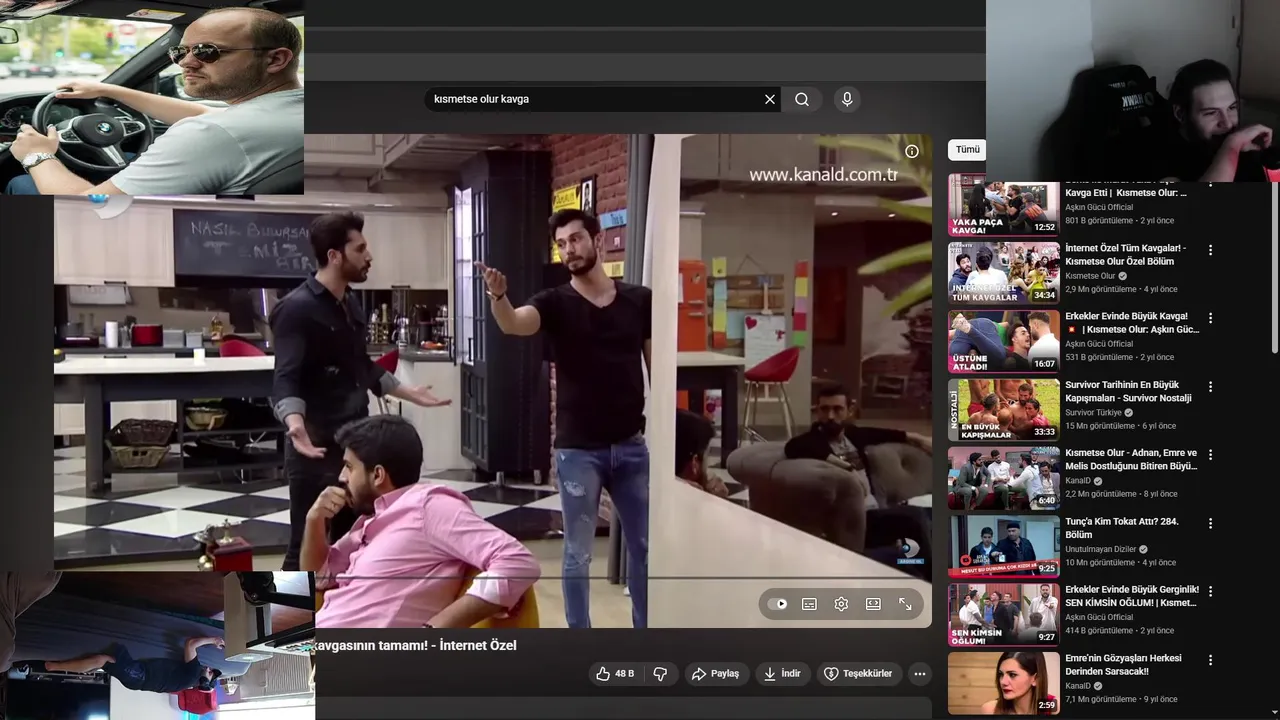The height and width of the screenshot is (720, 1280).
Task: Toggle subtitles in the video player
Action: tap(809, 604)
